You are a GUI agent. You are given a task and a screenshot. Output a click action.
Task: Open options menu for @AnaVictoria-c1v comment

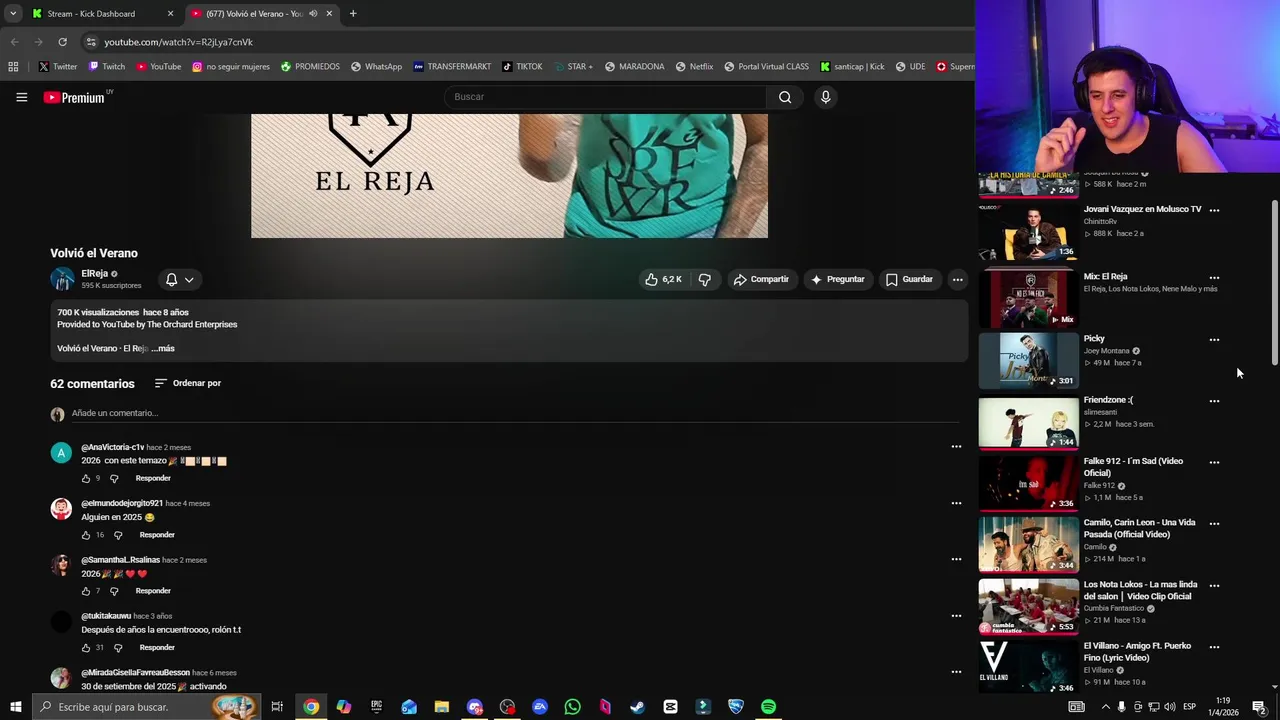pos(956,447)
